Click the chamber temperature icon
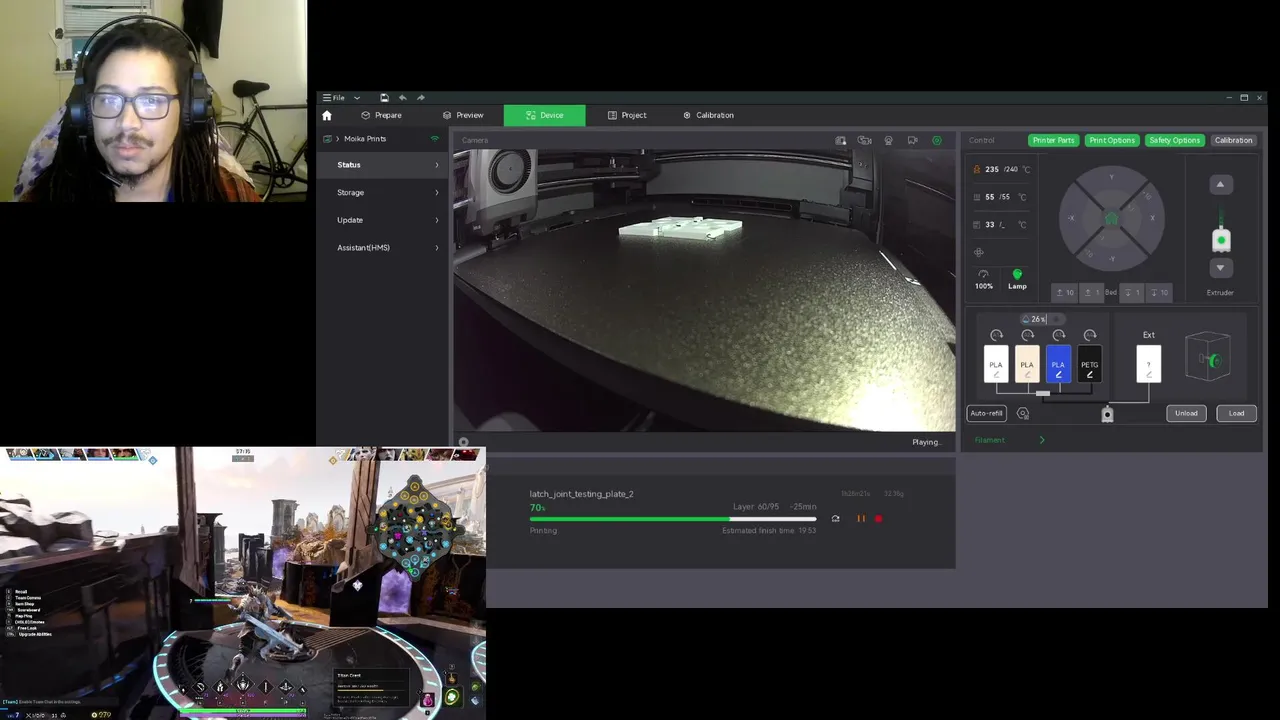Viewport: 1280px width, 720px height. point(977,224)
